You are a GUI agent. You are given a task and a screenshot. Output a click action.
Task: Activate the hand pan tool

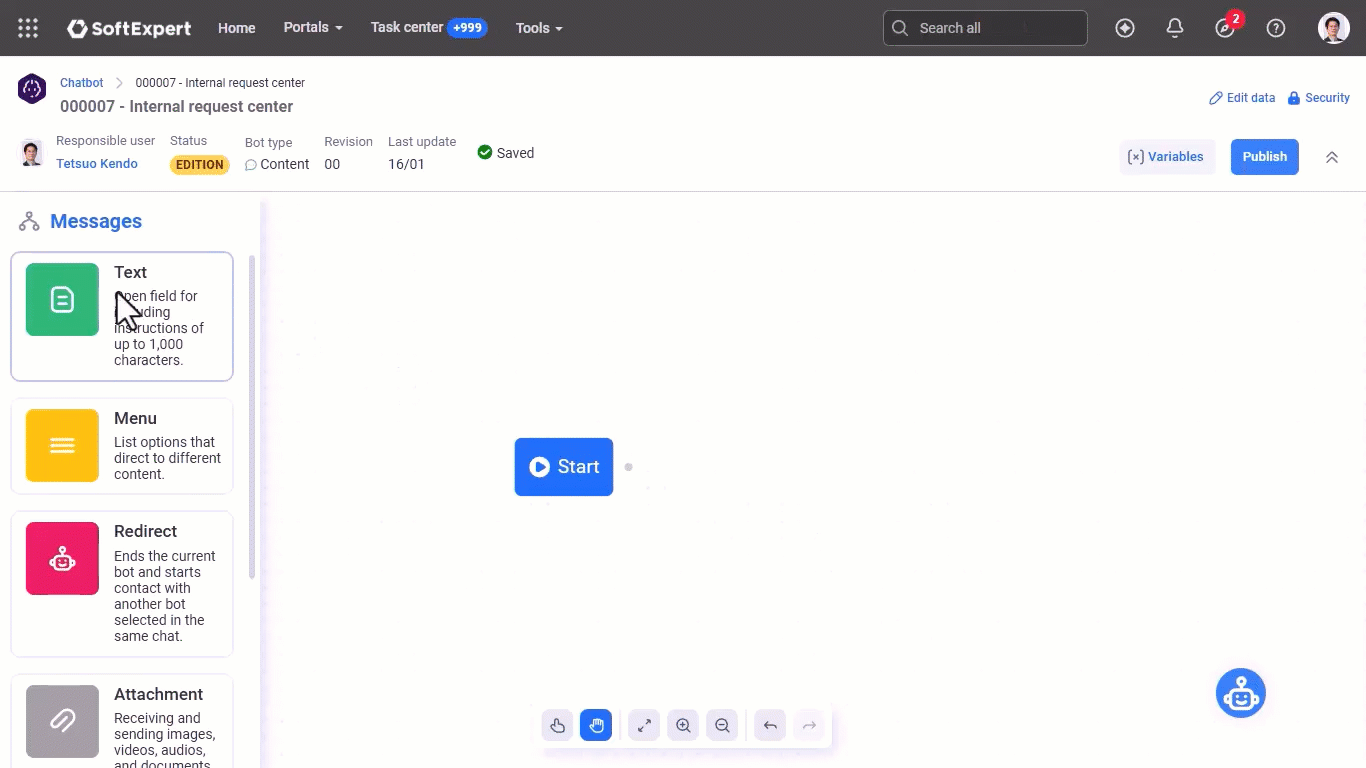pyautogui.click(x=596, y=725)
